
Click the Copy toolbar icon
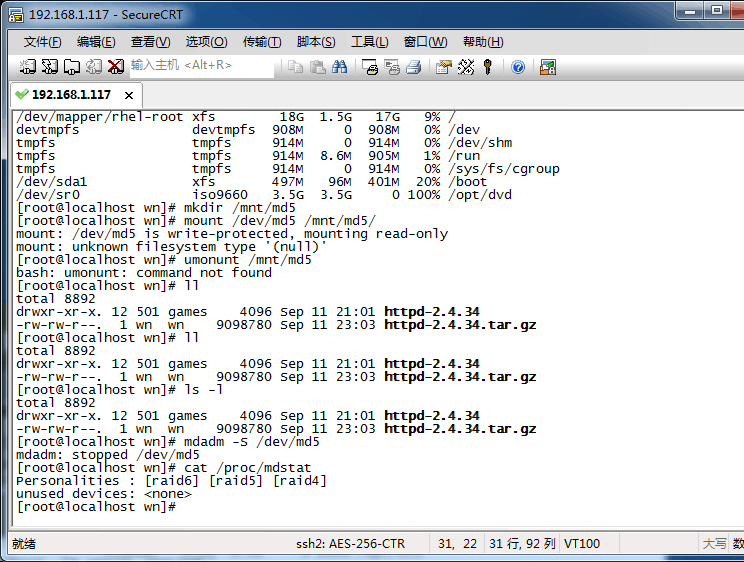tap(296, 67)
